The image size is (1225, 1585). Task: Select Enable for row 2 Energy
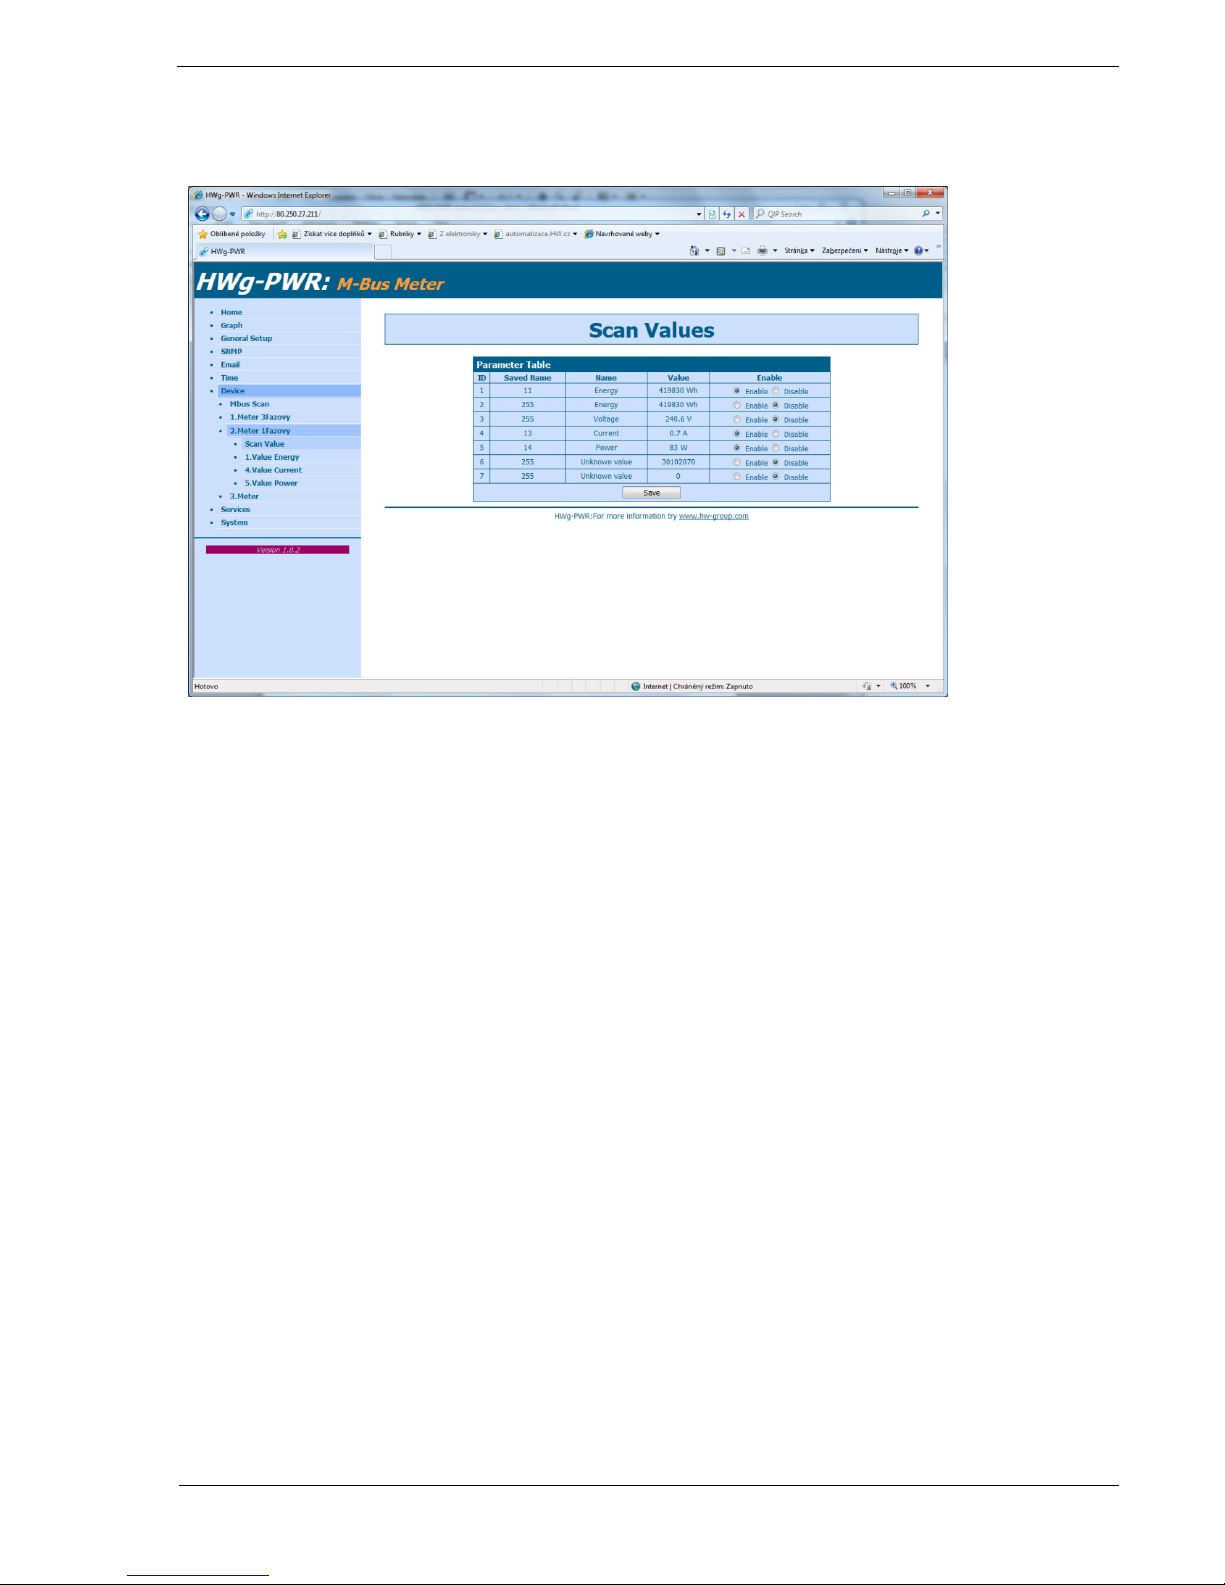coord(737,405)
